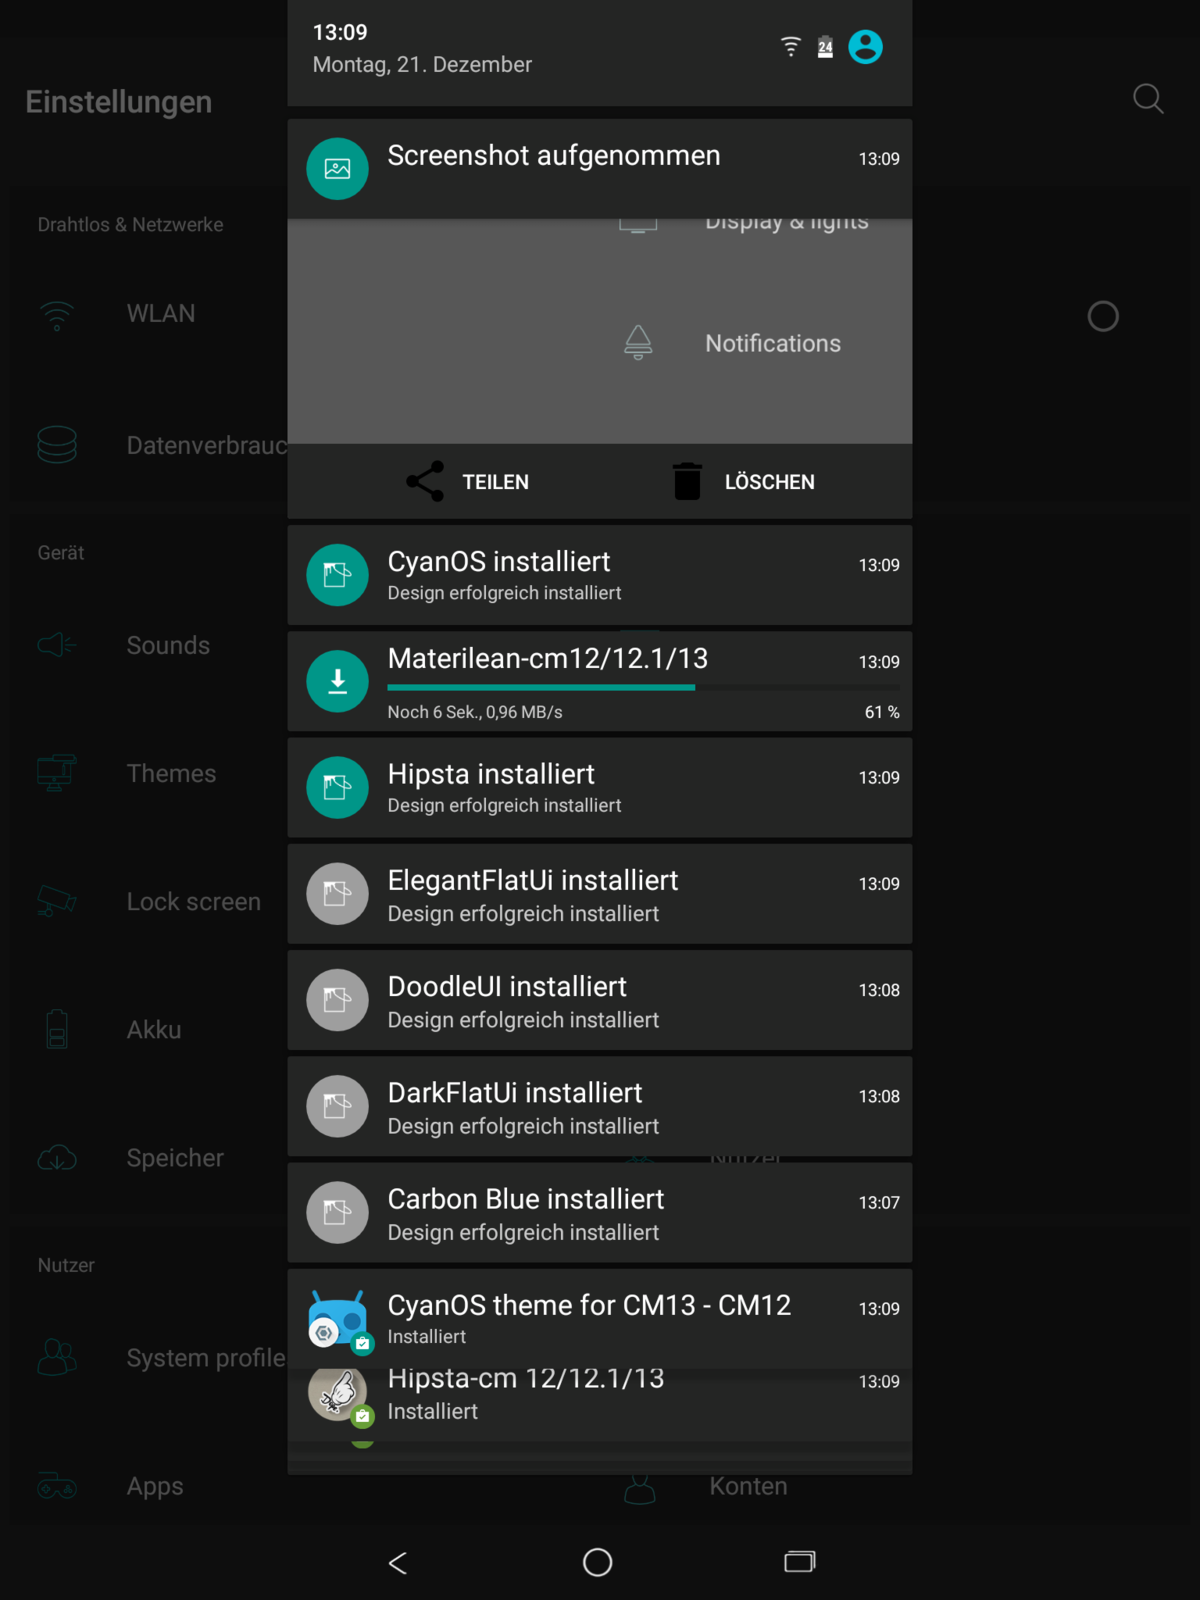Open the CyanOS installiert notification
The image size is (1200, 1600).
600,575
